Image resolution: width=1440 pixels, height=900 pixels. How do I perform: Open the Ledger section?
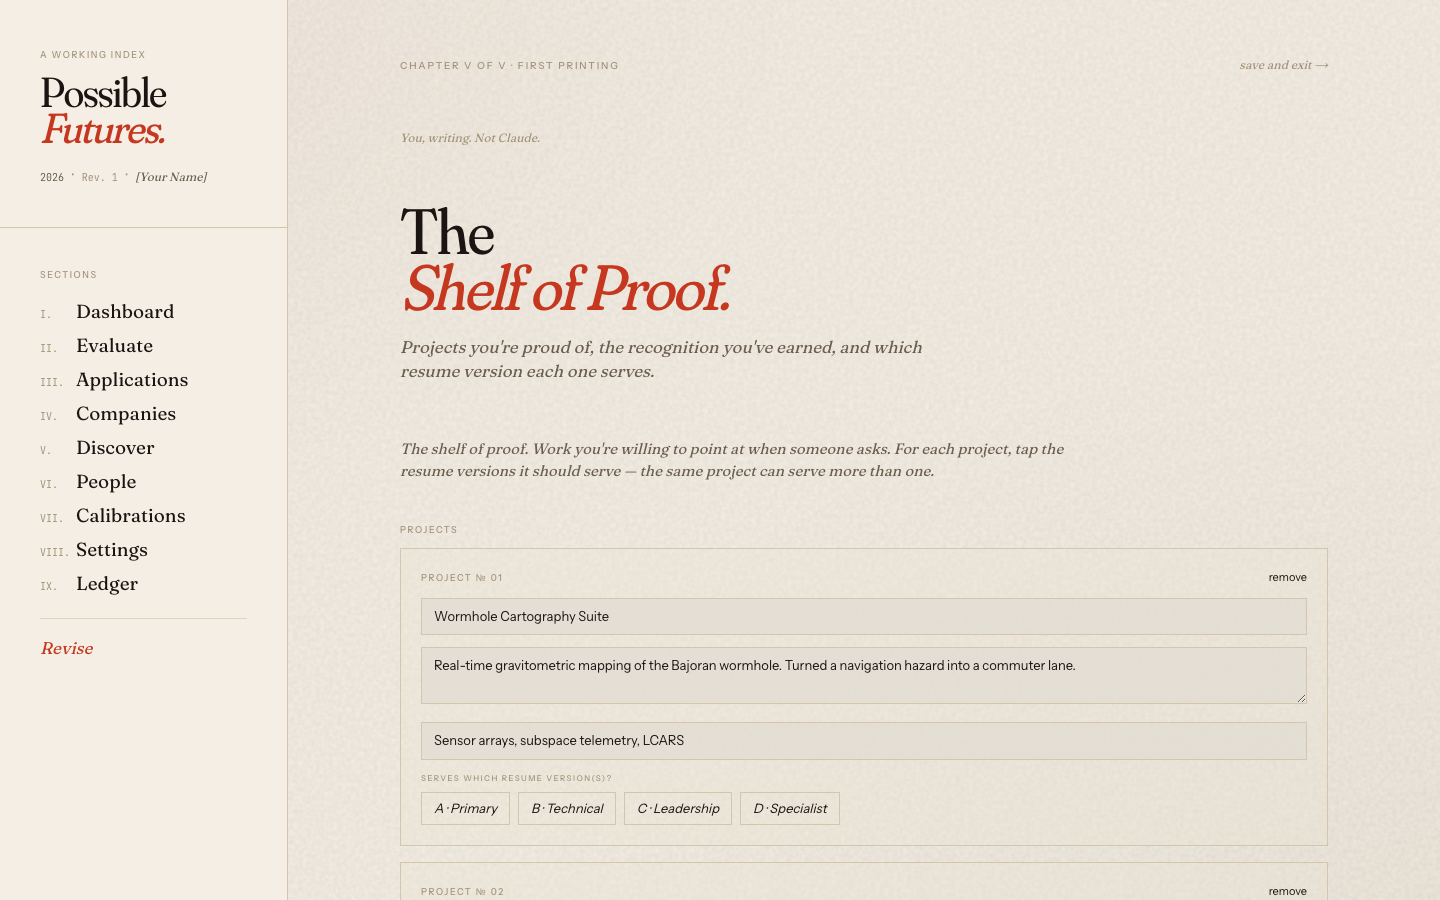107,584
